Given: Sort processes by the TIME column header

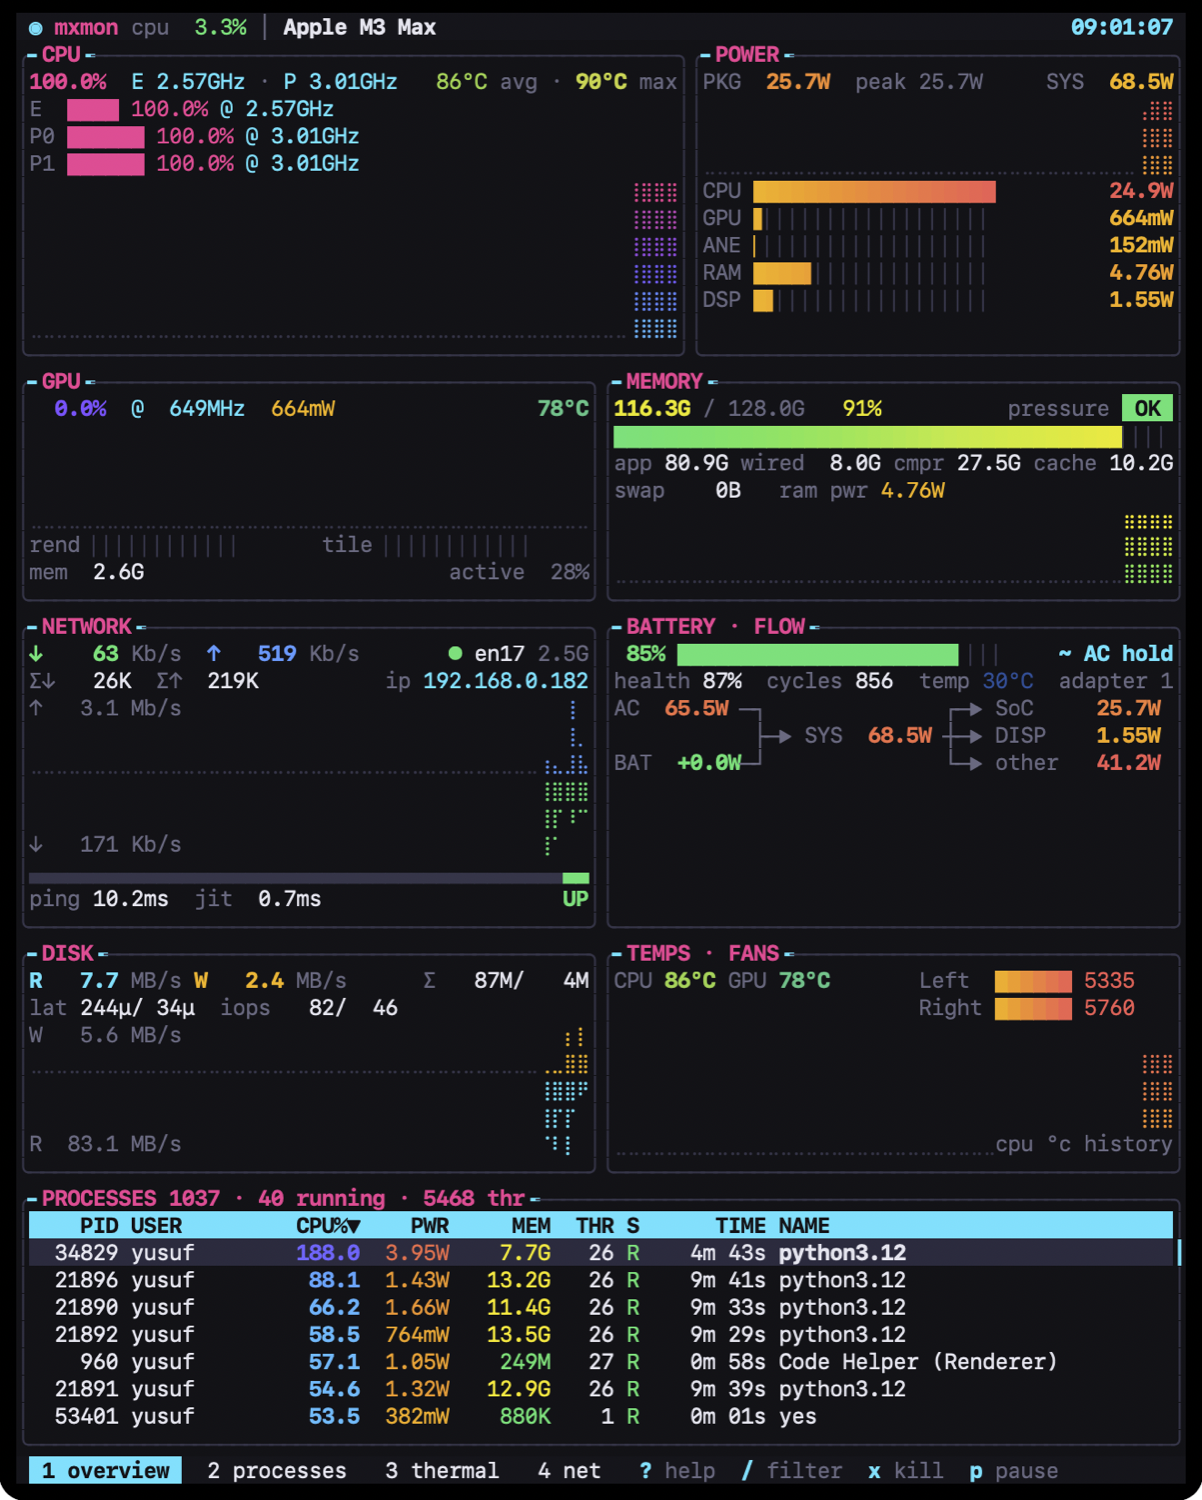Looking at the screenshot, I should 741,1225.
